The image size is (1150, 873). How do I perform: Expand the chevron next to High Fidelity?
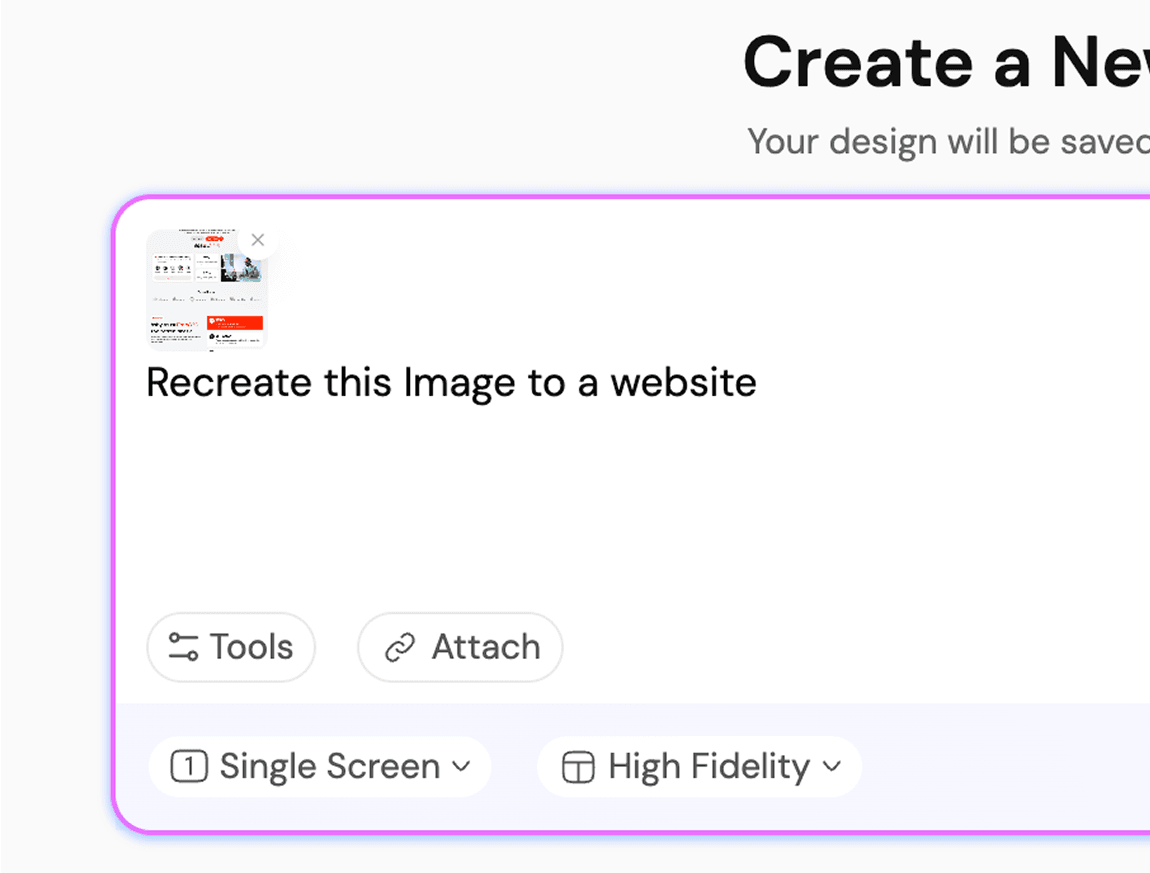[x=832, y=767]
